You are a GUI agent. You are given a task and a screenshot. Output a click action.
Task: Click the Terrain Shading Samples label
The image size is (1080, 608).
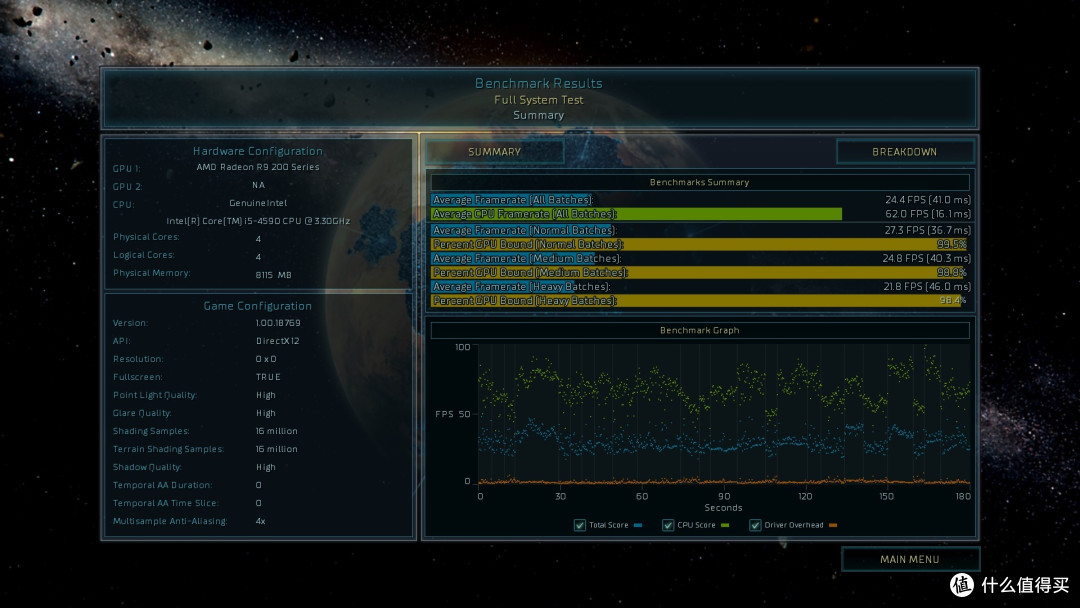pyautogui.click(x=169, y=449)
